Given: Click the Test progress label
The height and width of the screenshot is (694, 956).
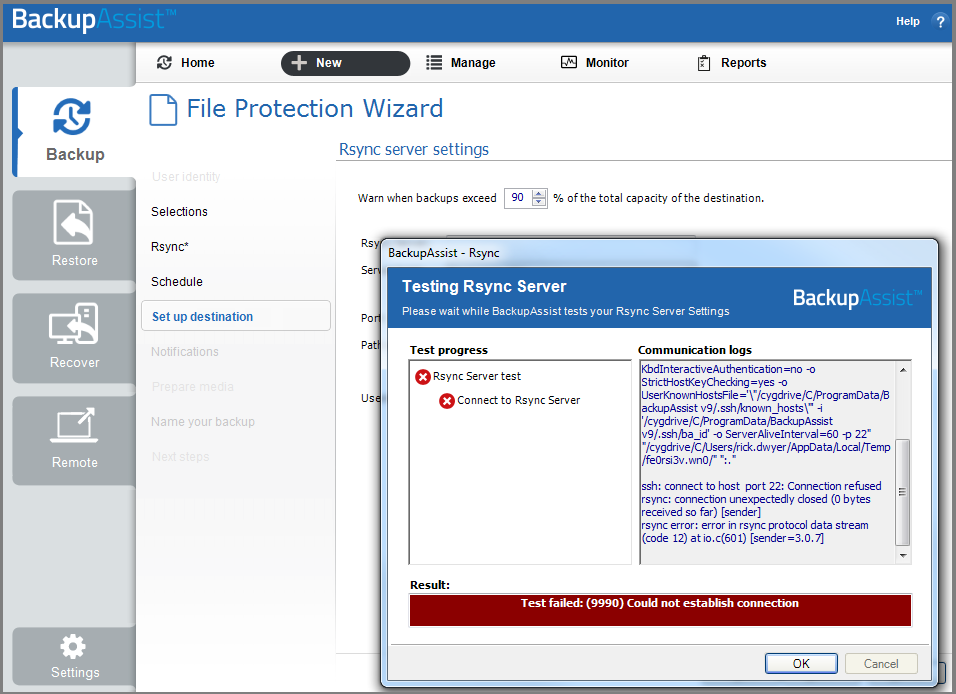Looking at the screenshot, I should point(449,350).
